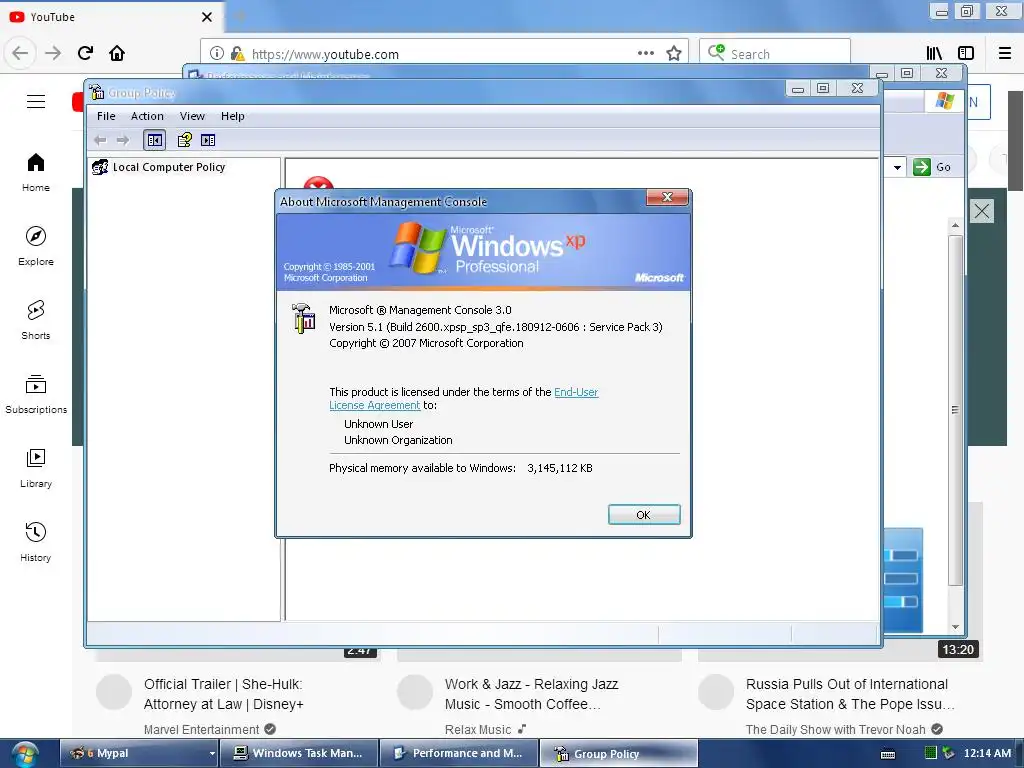
Task: Switch to Performance and M... taskbar button
Action: 459,753
